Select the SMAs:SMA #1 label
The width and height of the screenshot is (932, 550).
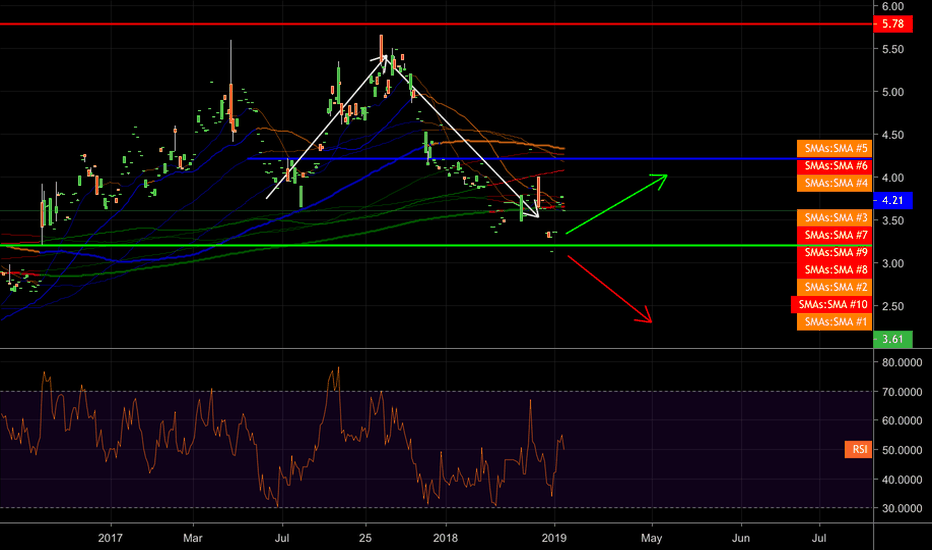(835, 322)
